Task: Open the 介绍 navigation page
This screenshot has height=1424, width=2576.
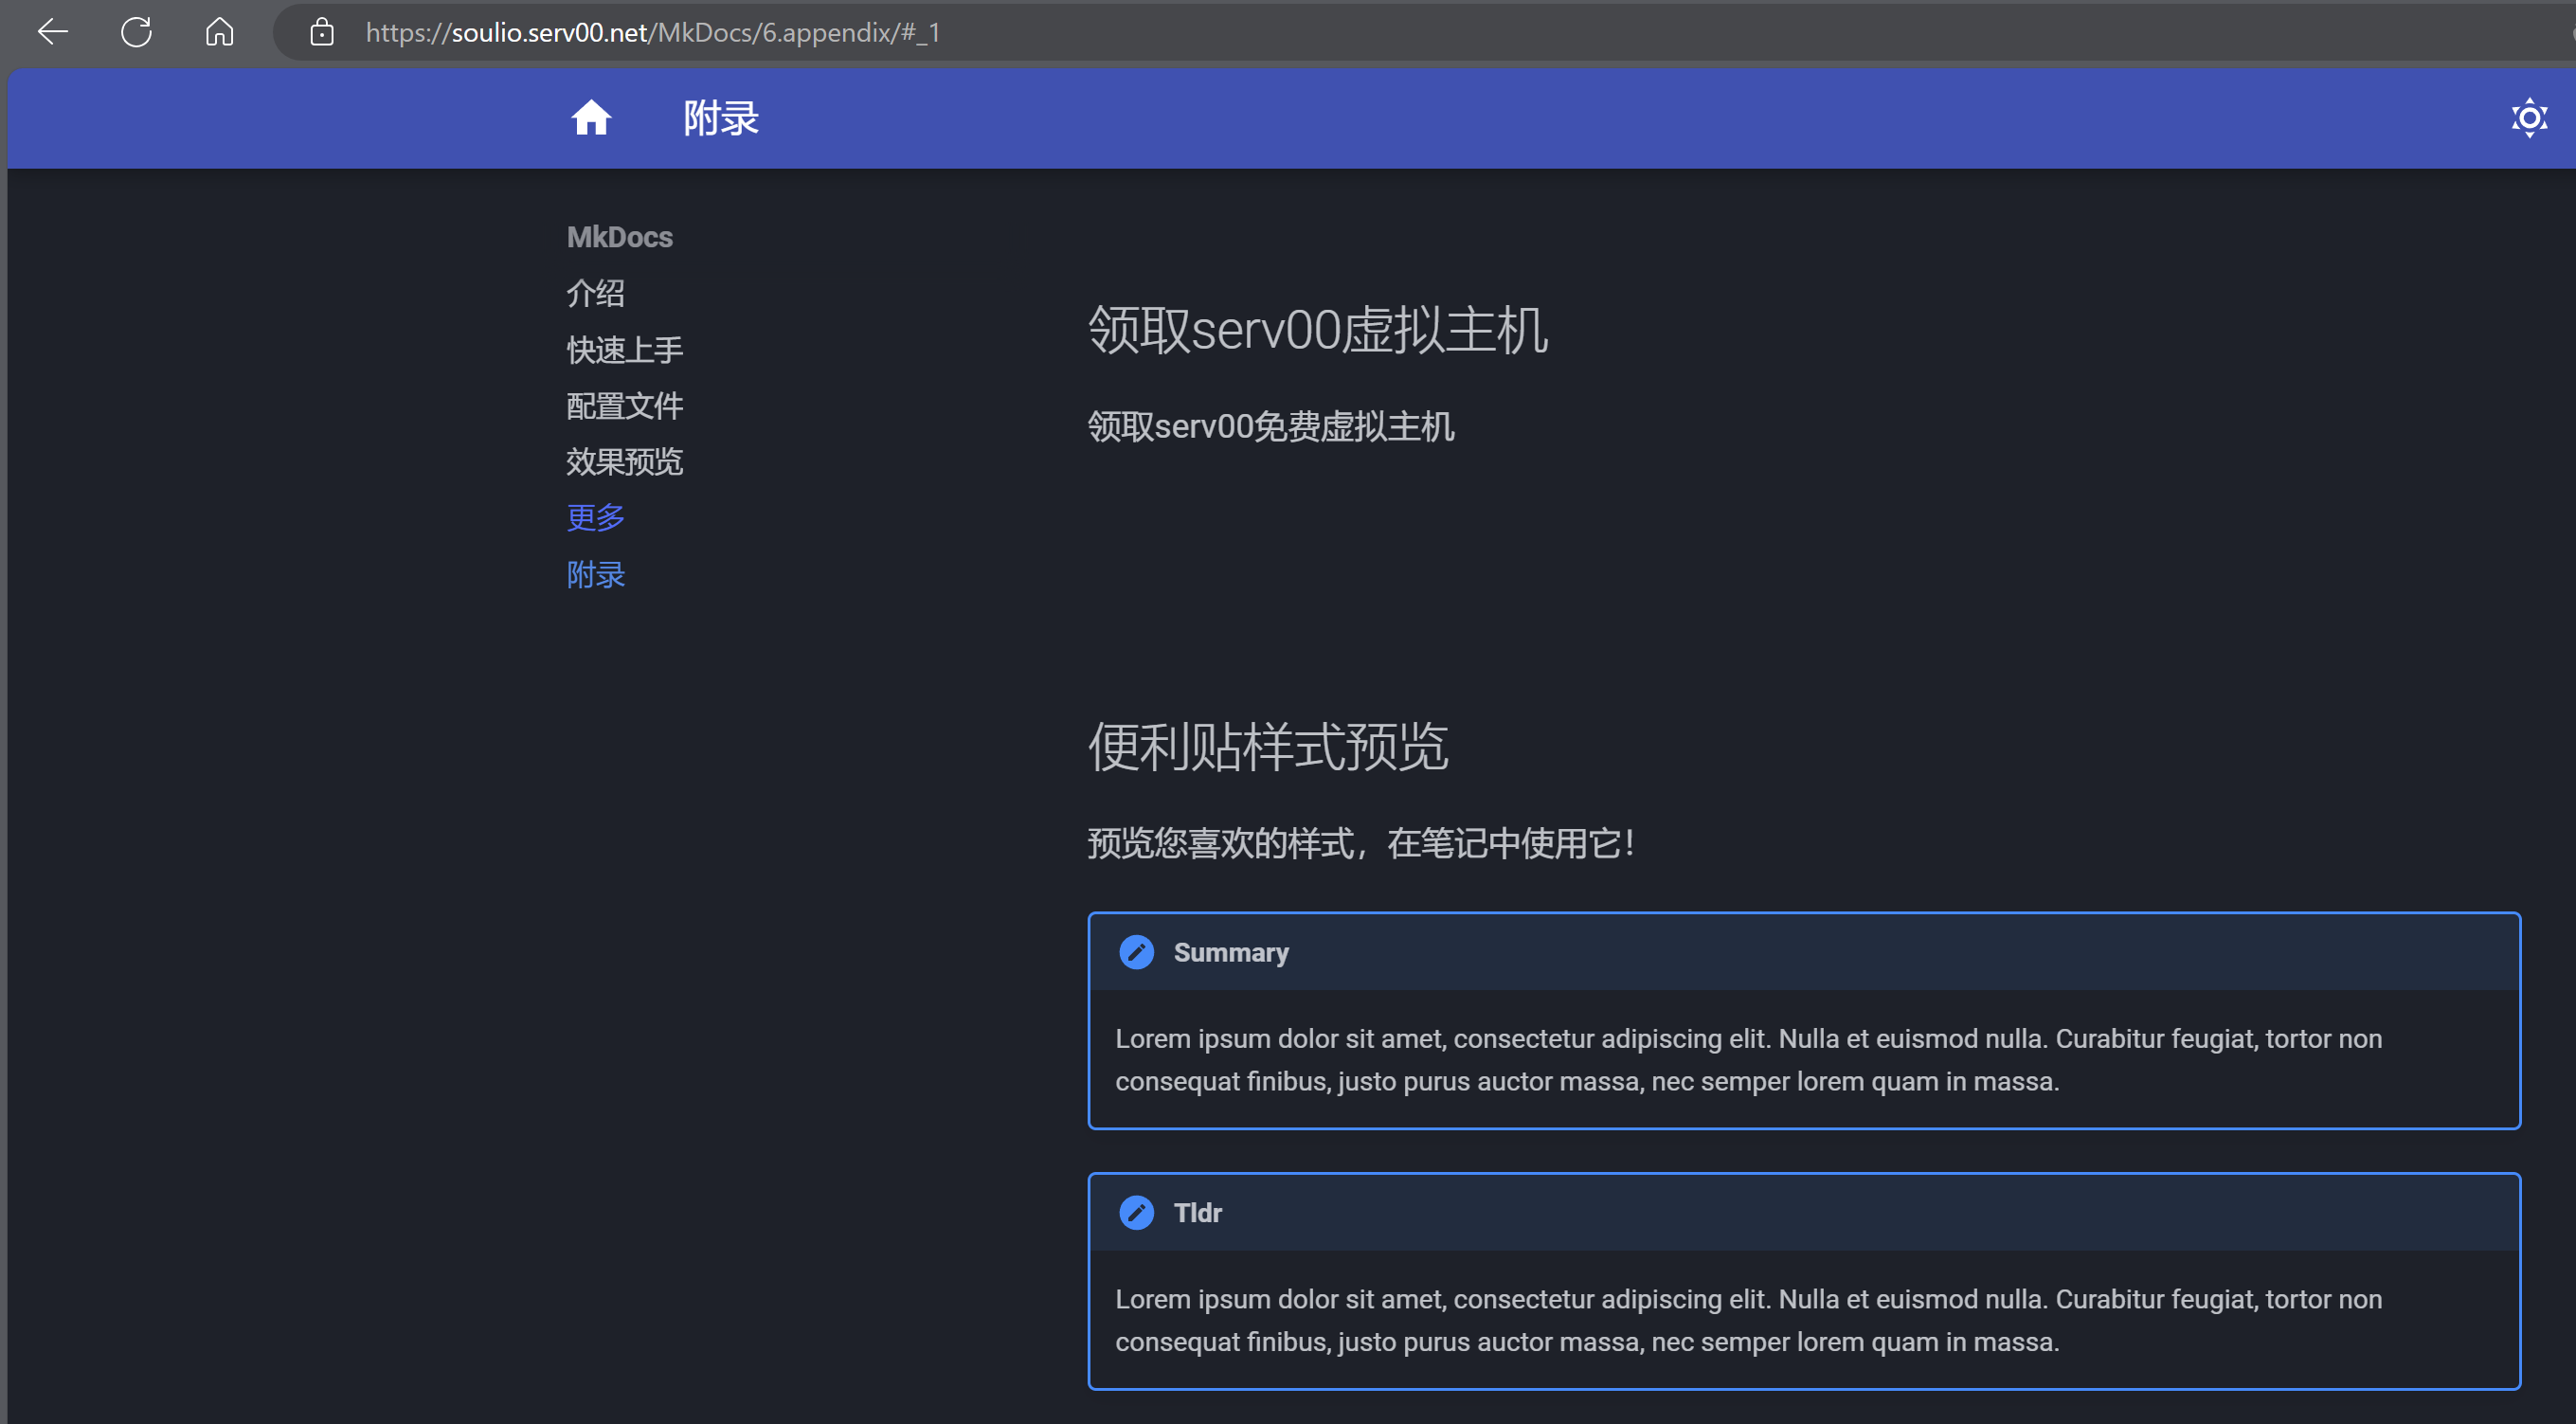Action: 596,293
